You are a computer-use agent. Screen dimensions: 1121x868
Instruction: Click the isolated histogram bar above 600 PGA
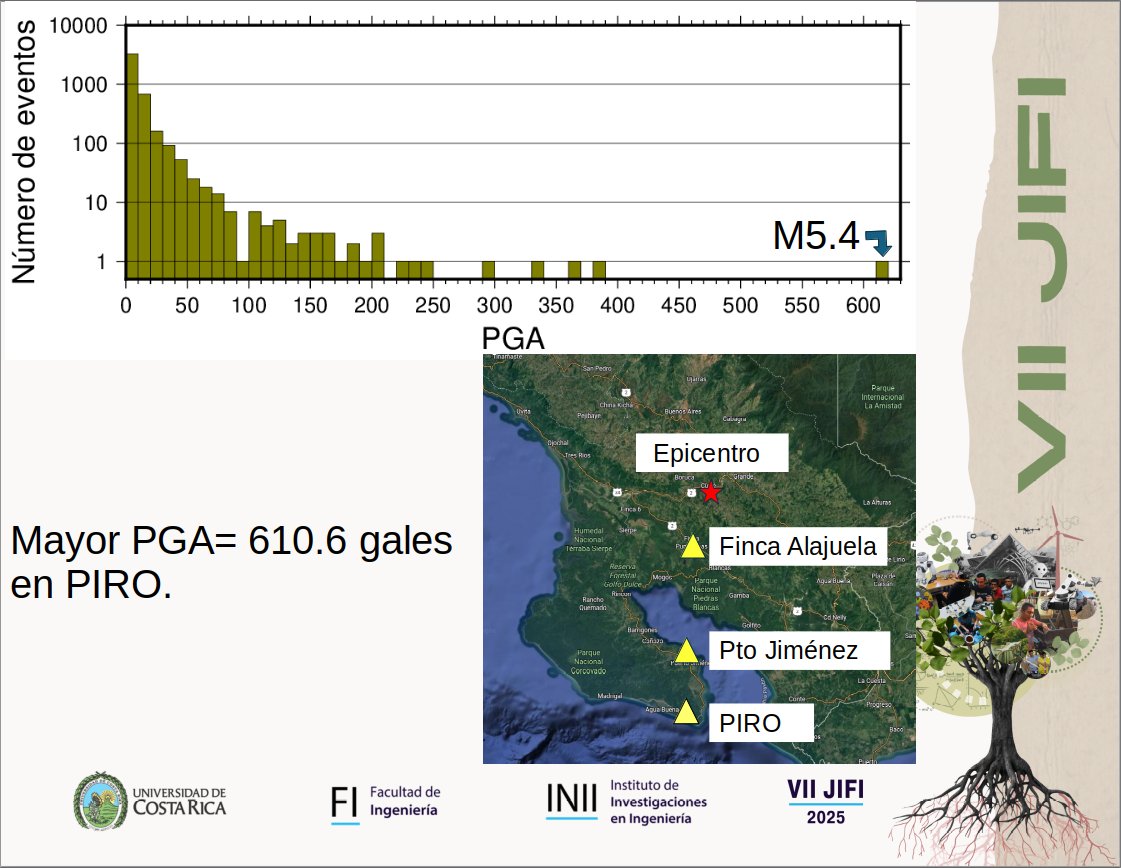pos(882,269)
